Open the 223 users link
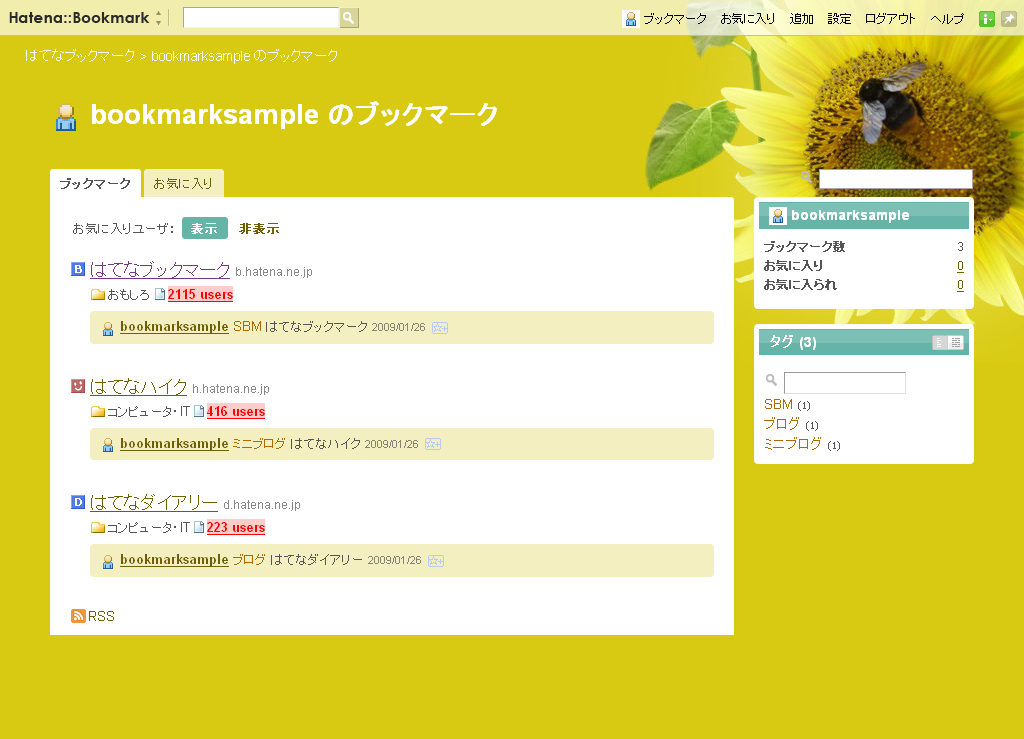 pyautogui.click(x=236, y=527)
